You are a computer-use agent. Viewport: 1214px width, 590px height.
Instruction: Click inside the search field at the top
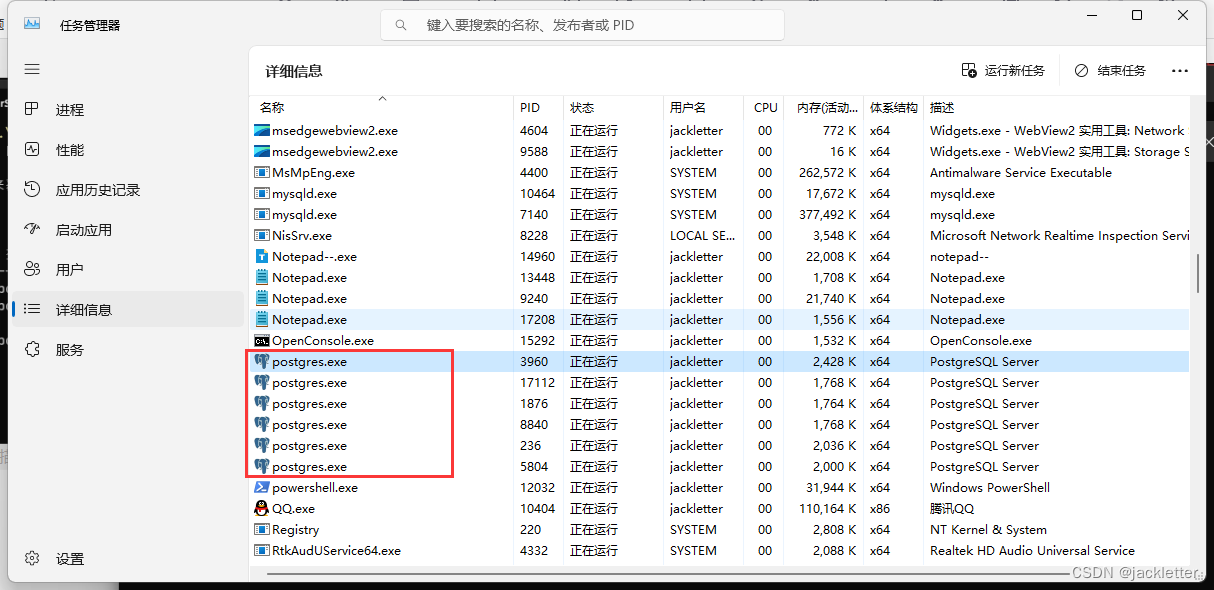click(580, 24)
